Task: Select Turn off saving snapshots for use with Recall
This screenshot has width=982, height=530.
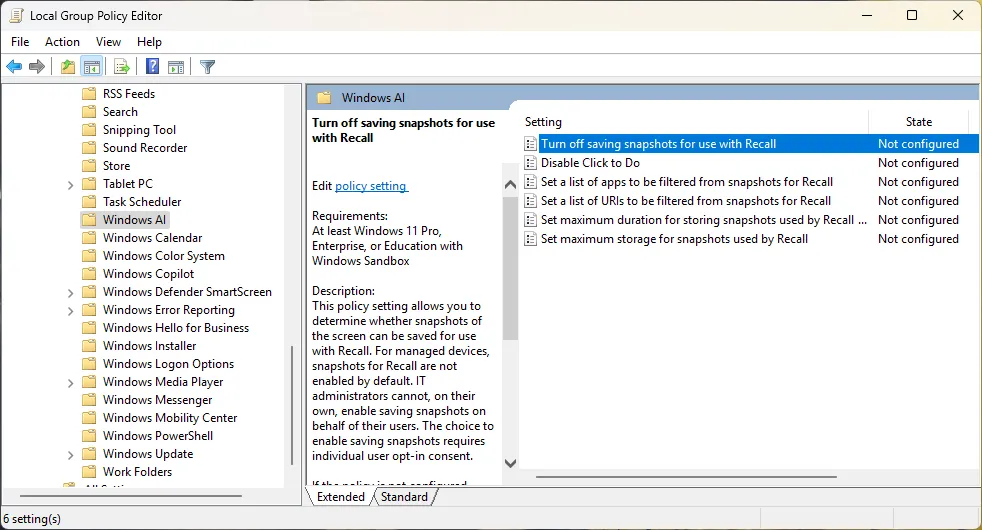Action: click(658, 144)
